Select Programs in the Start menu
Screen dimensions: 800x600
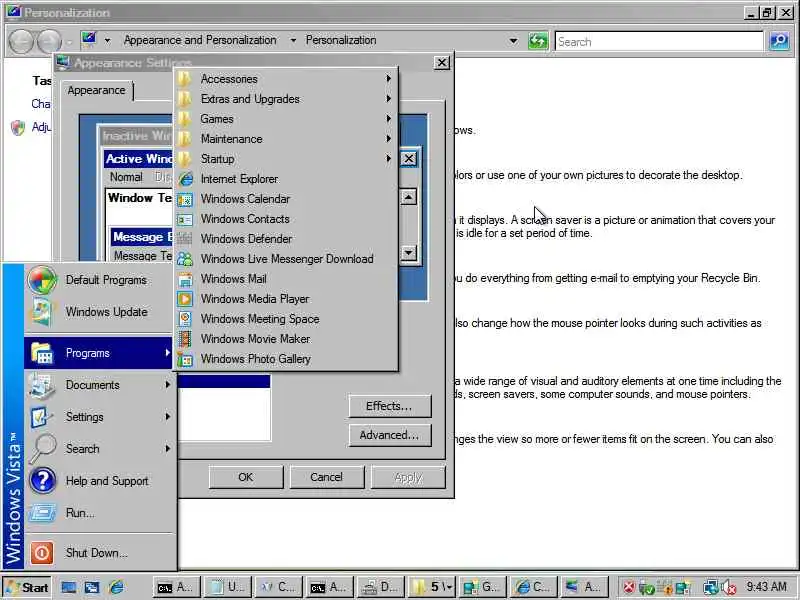[x=99, y=353]
